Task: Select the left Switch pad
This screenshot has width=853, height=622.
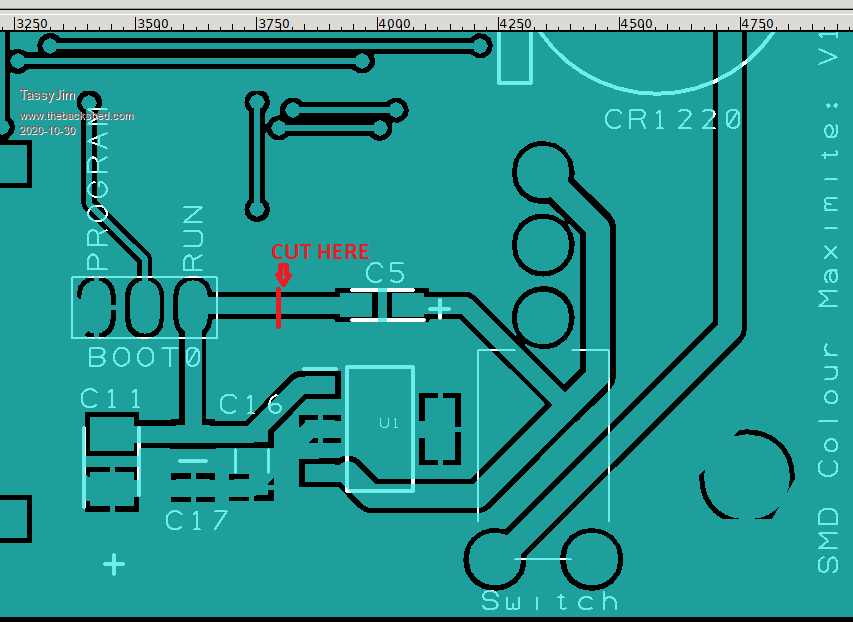Action: (x=495, y=558)
